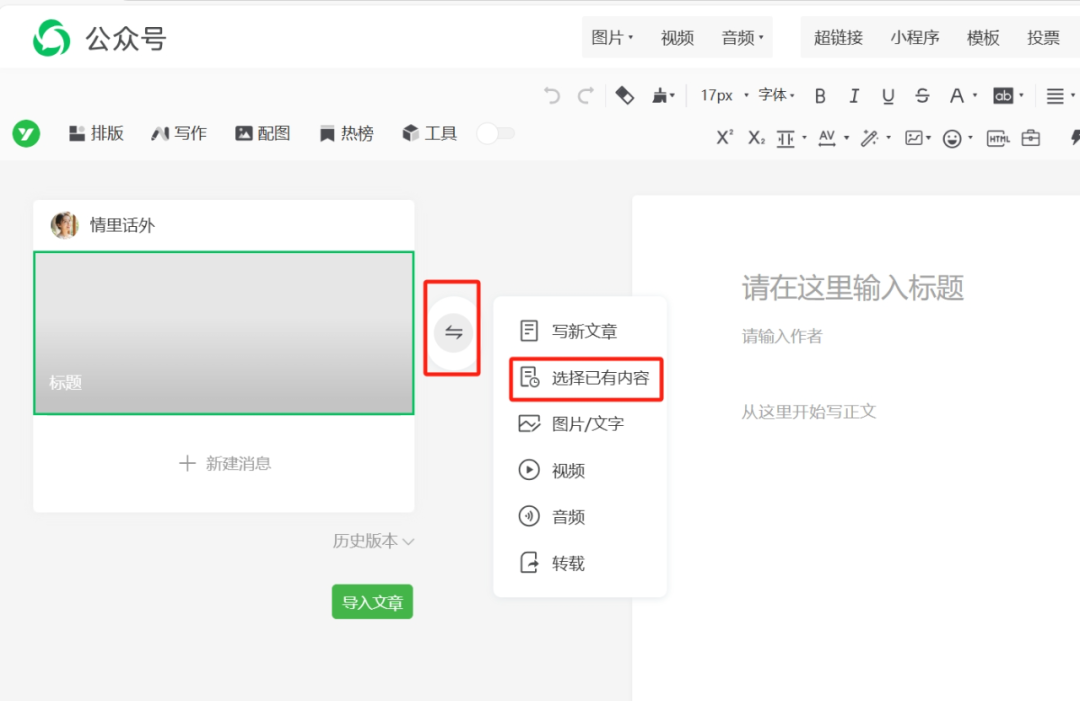
Task: Click the text highlight ab icon
Action: point(1003,96)
